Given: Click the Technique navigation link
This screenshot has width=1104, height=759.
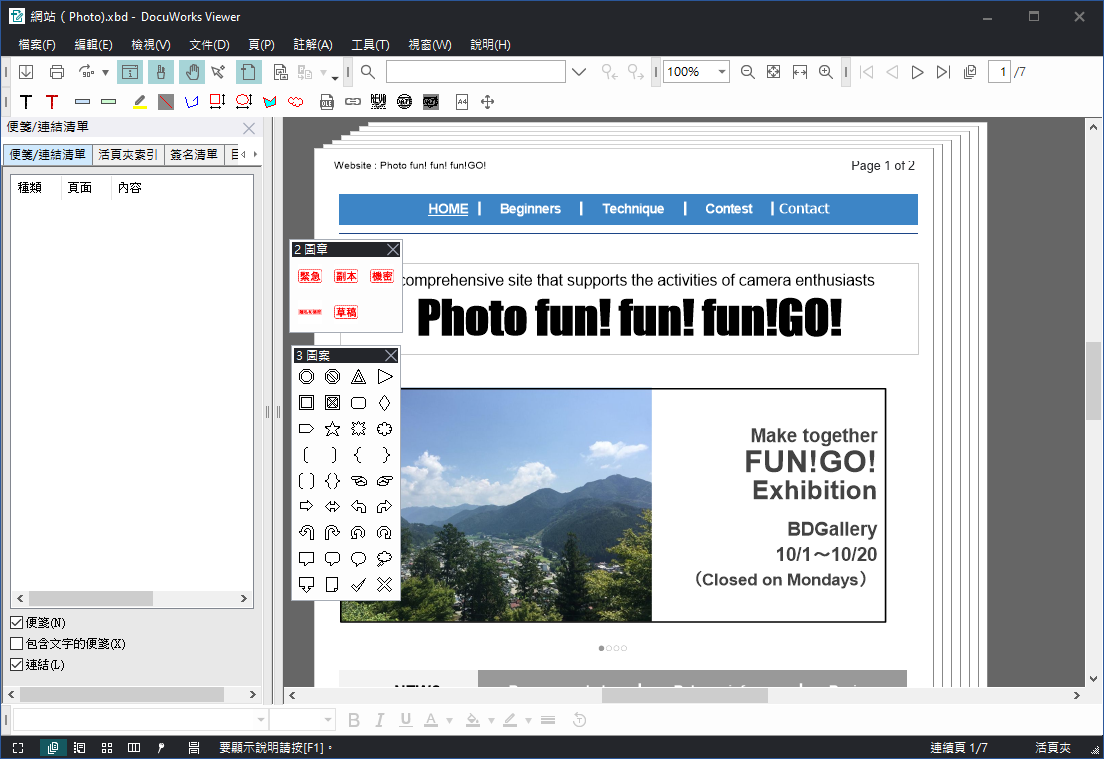Looking at the screenshot, I should 633,208.
